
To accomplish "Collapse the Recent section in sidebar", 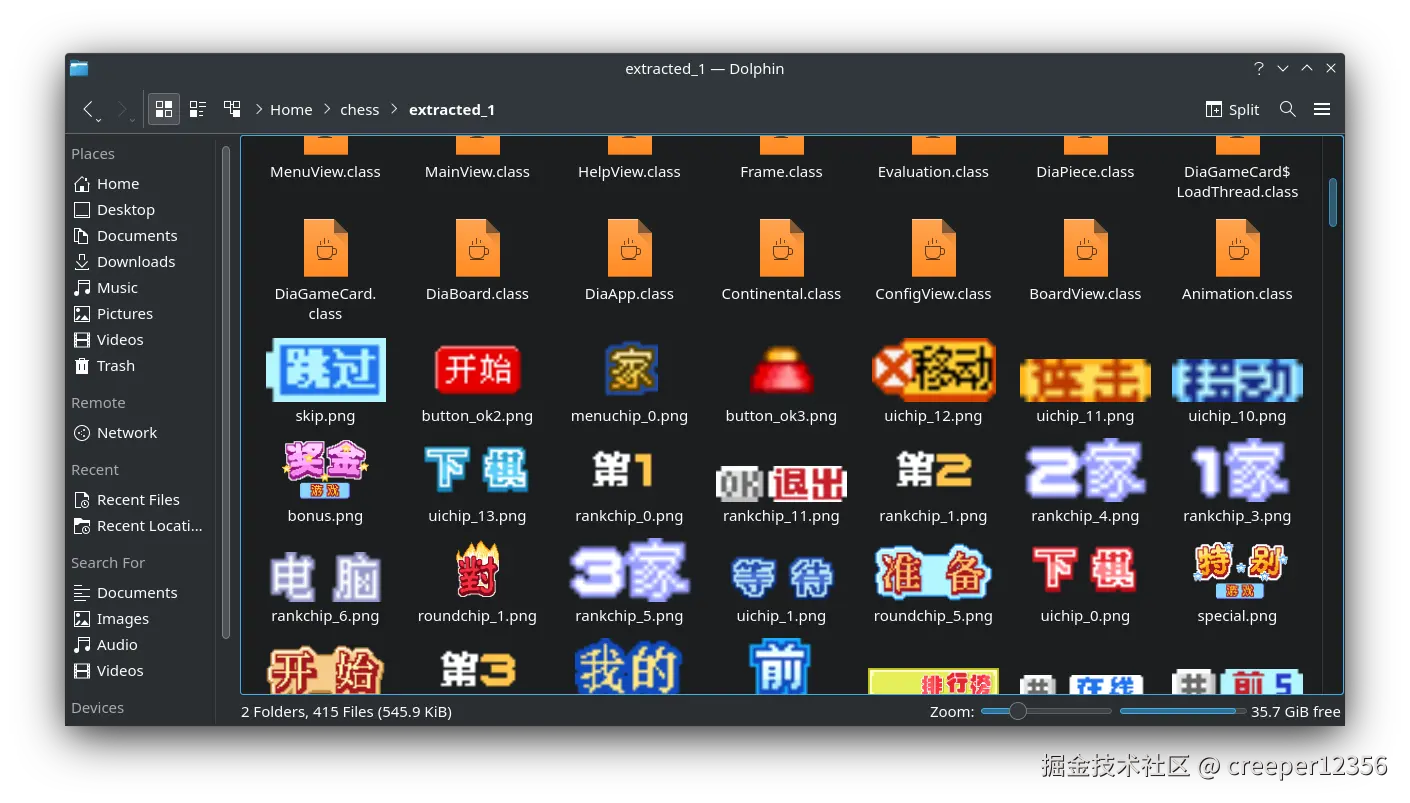I will pyautogui.click(x=95, y=469).
